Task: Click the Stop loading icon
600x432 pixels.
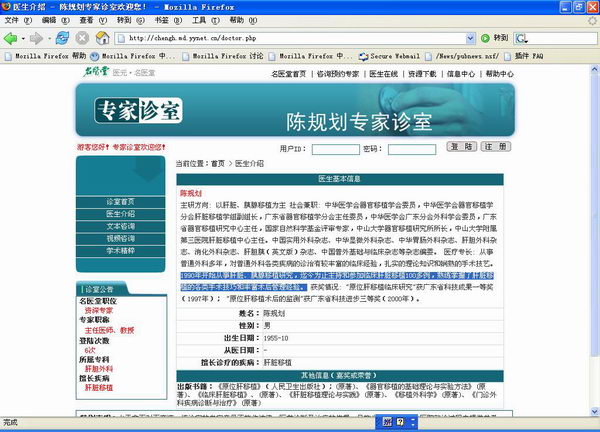Action: tap(82, 38)
